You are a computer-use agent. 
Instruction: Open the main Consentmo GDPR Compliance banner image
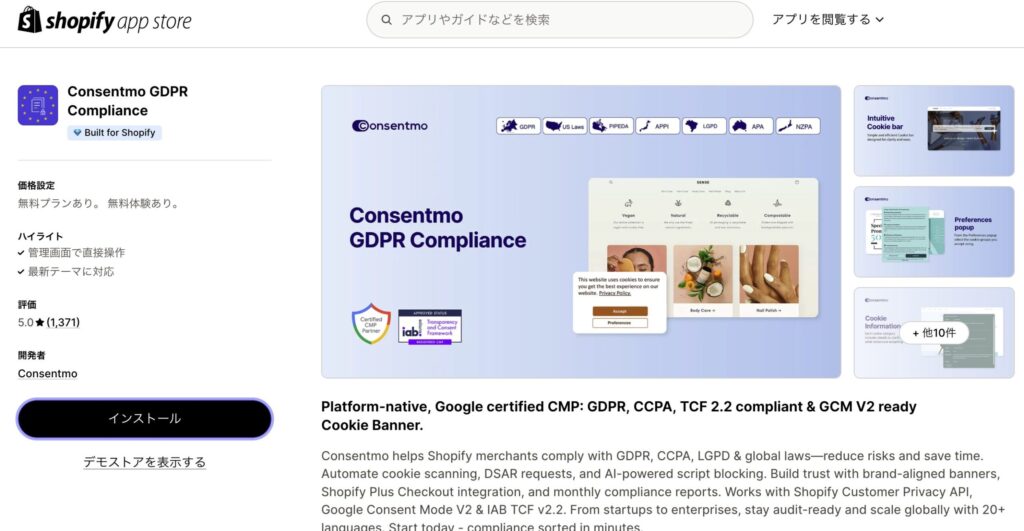pos(581,232)
